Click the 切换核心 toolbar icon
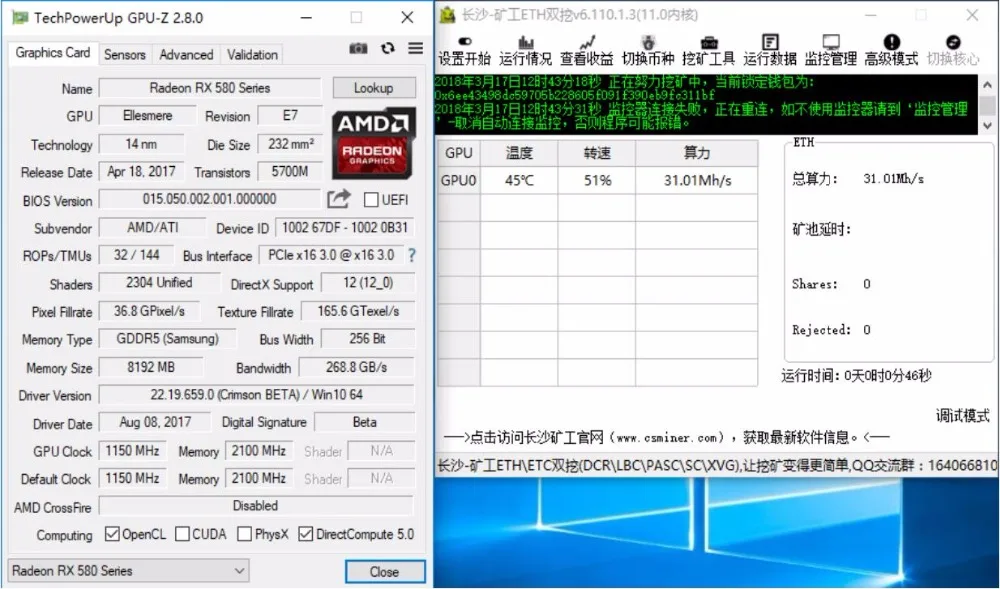The width and height of the screenshot is (1000, 589). click(x=953, y=51)
